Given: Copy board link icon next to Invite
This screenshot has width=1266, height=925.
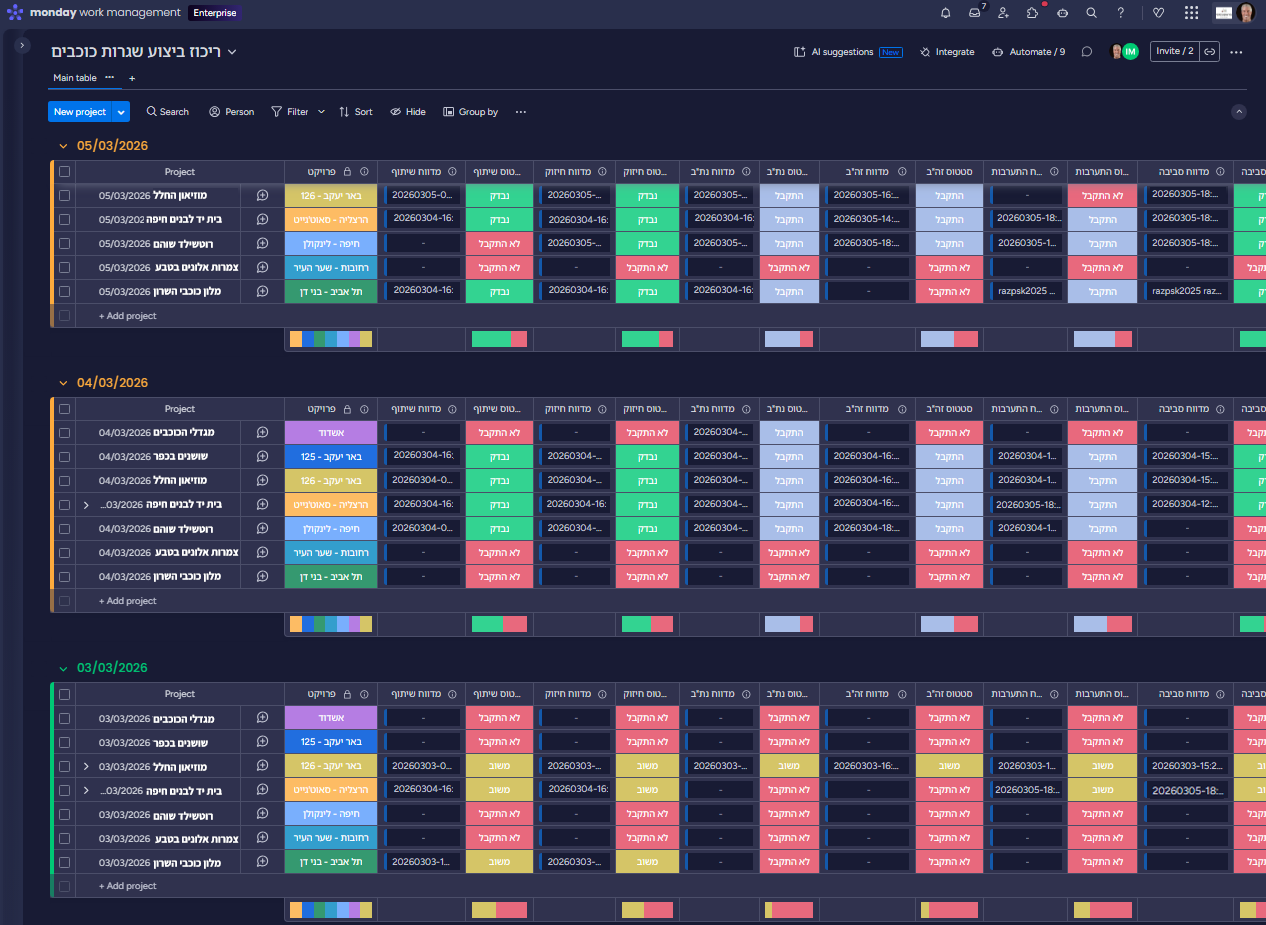Looking at the screenshot, I should (1209, 51).
